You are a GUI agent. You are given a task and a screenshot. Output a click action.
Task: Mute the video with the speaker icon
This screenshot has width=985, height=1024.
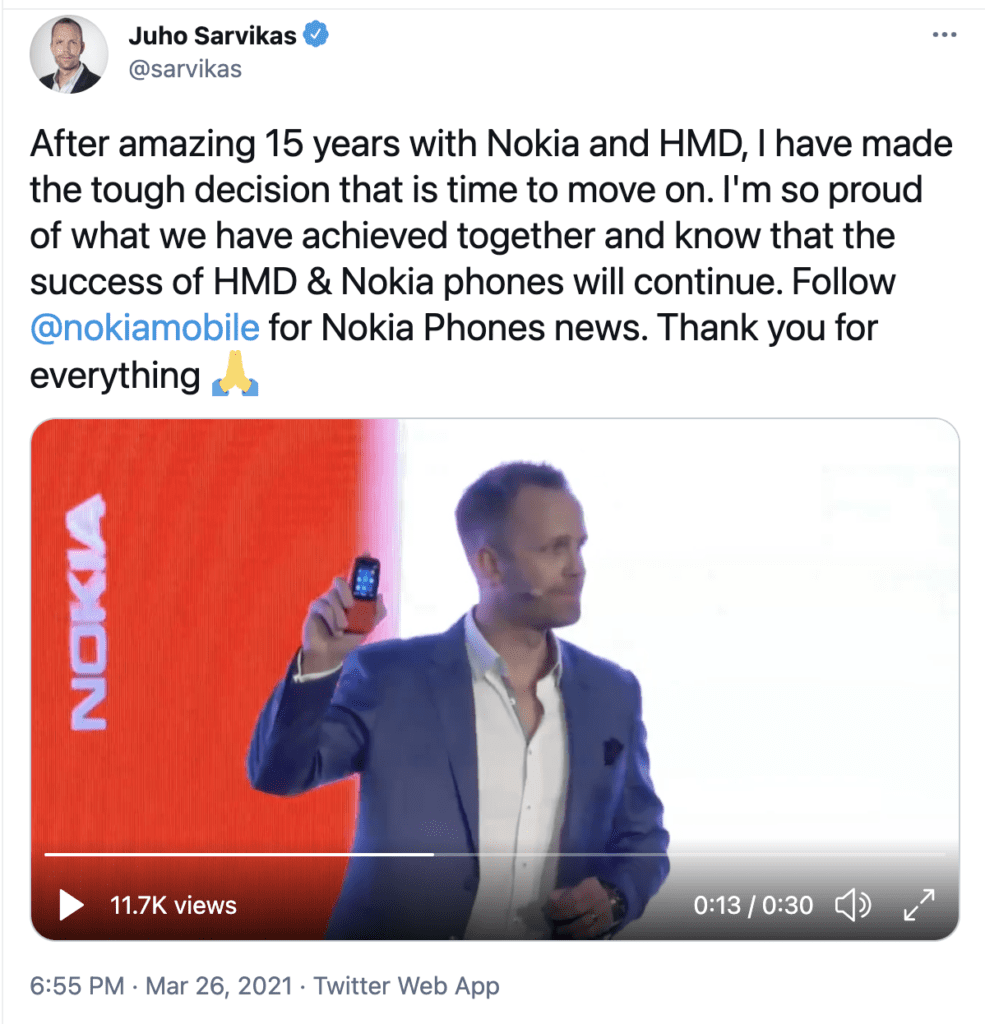coord(853,906)
